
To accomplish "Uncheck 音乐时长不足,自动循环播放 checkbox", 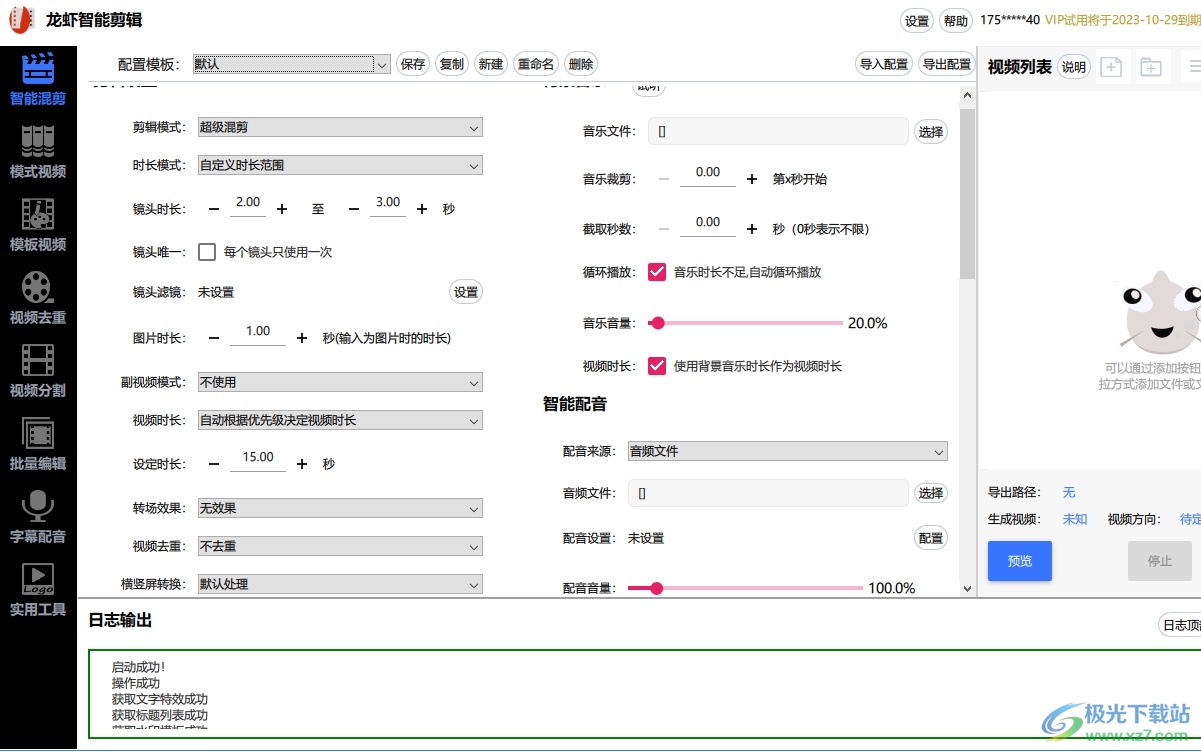I will tap(657, 272).
